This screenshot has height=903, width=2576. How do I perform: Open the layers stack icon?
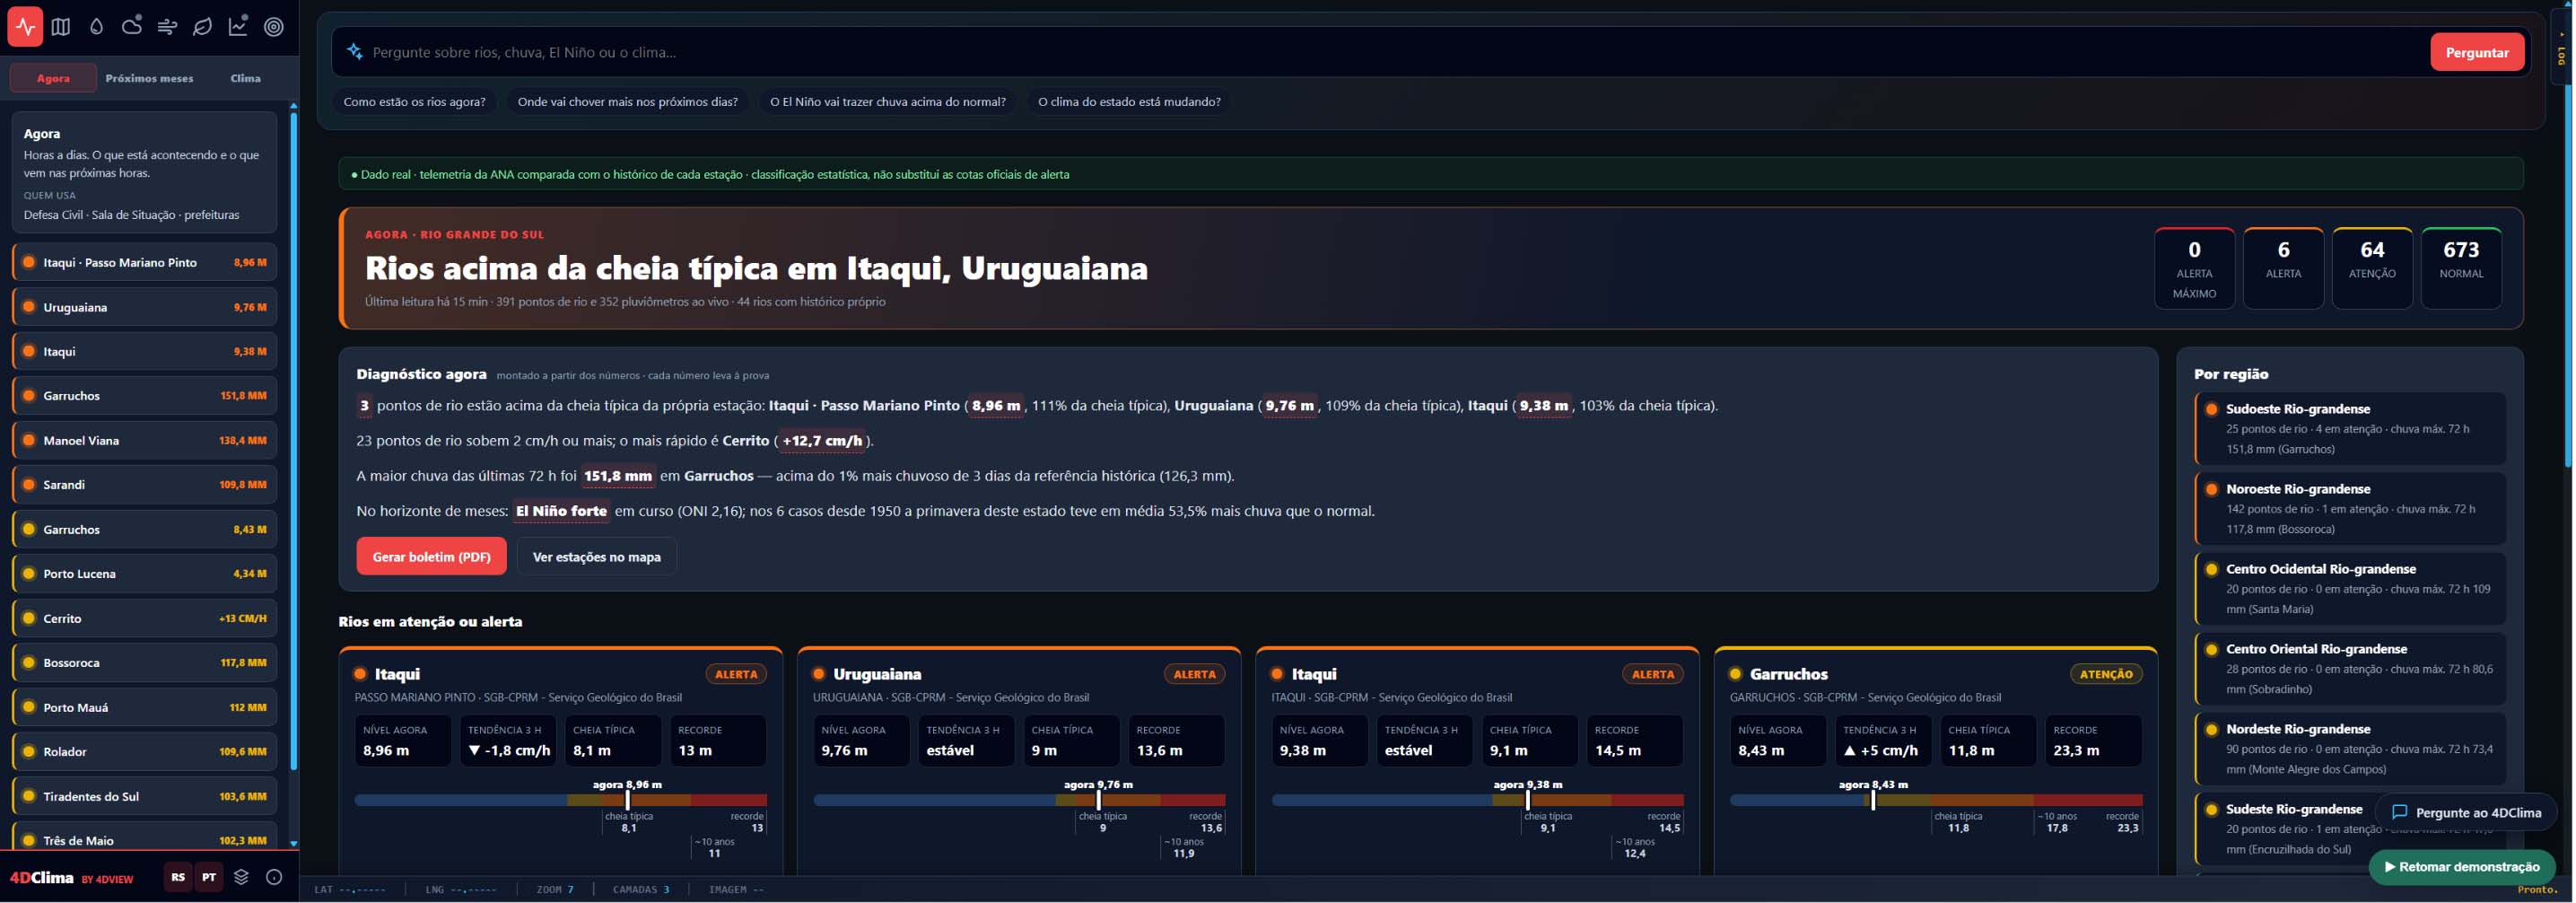[x=241, y=877]
